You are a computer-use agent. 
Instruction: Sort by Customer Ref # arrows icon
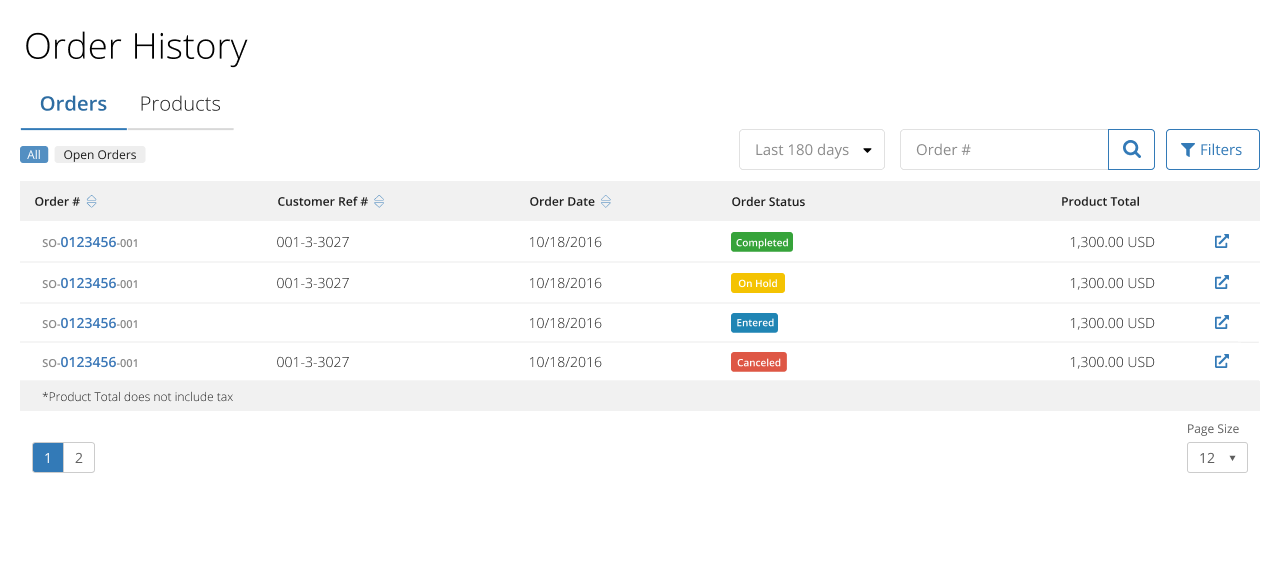379,201
